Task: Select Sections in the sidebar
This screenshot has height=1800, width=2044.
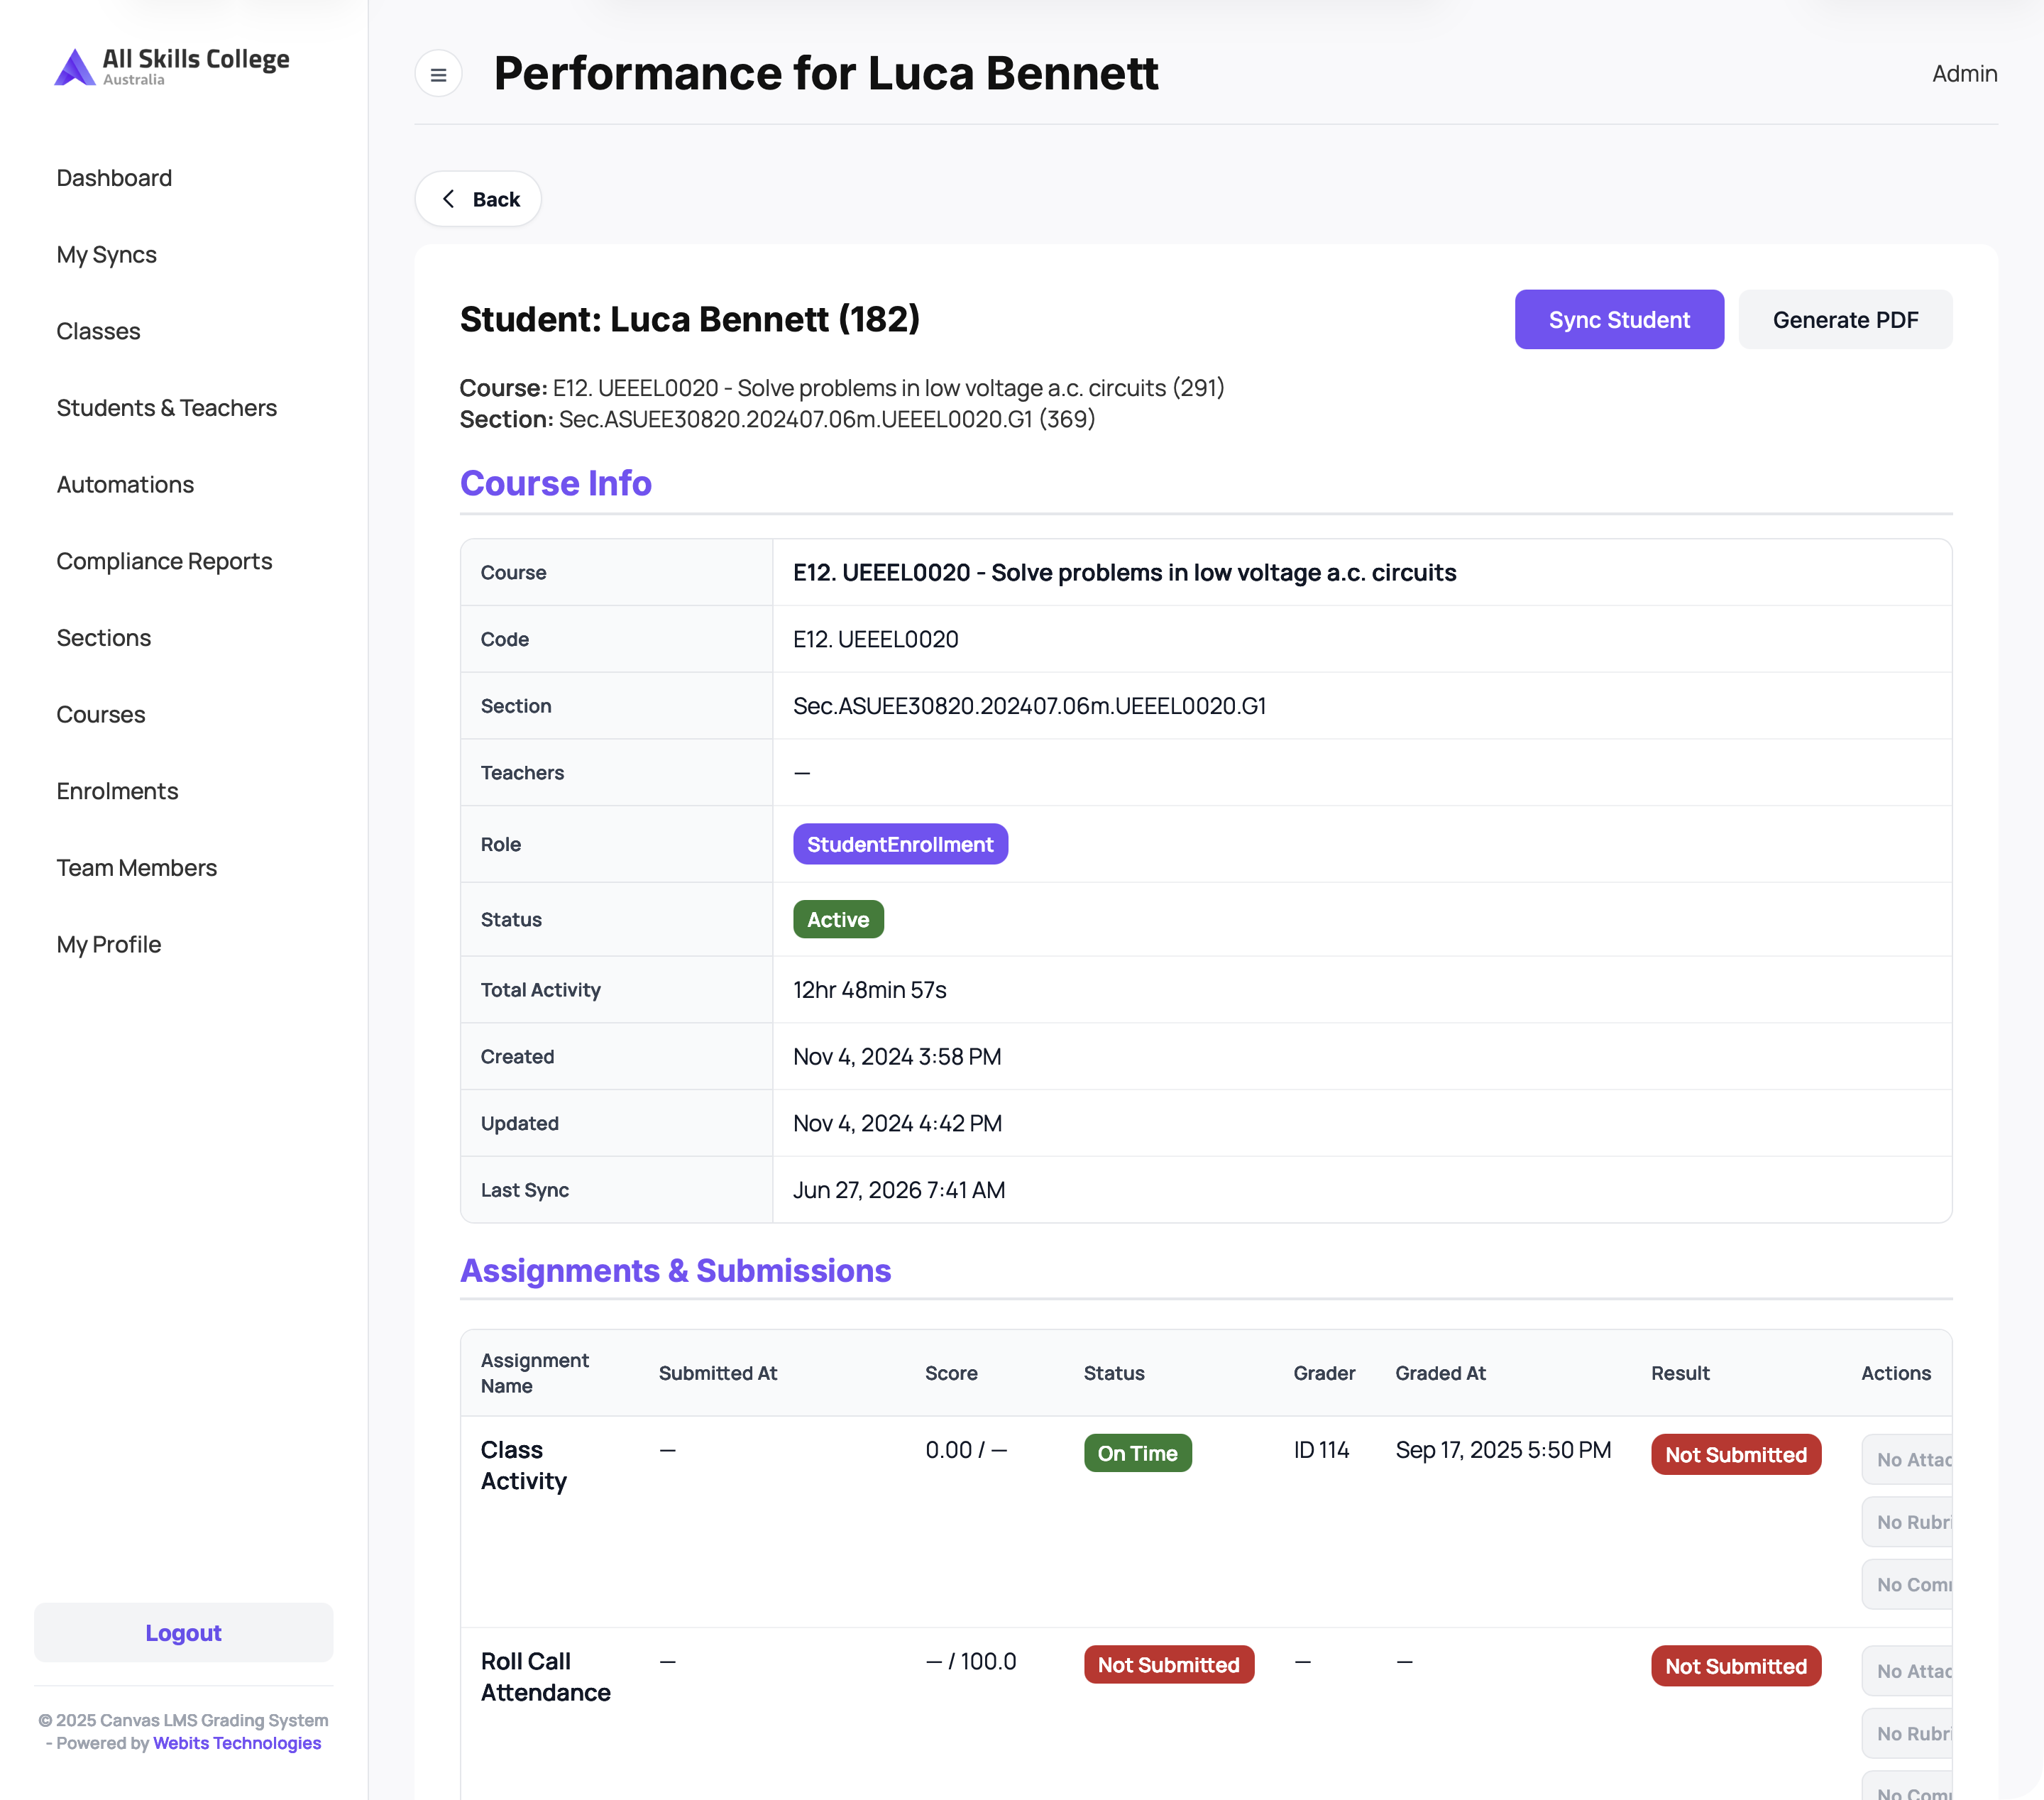Action: pyautogui.click(x=104, y=638)
